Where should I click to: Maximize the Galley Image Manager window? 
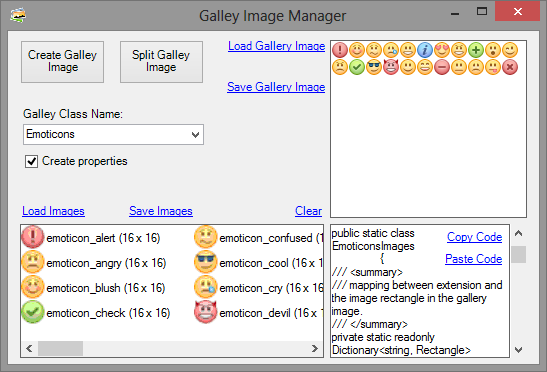coord(482,12)
